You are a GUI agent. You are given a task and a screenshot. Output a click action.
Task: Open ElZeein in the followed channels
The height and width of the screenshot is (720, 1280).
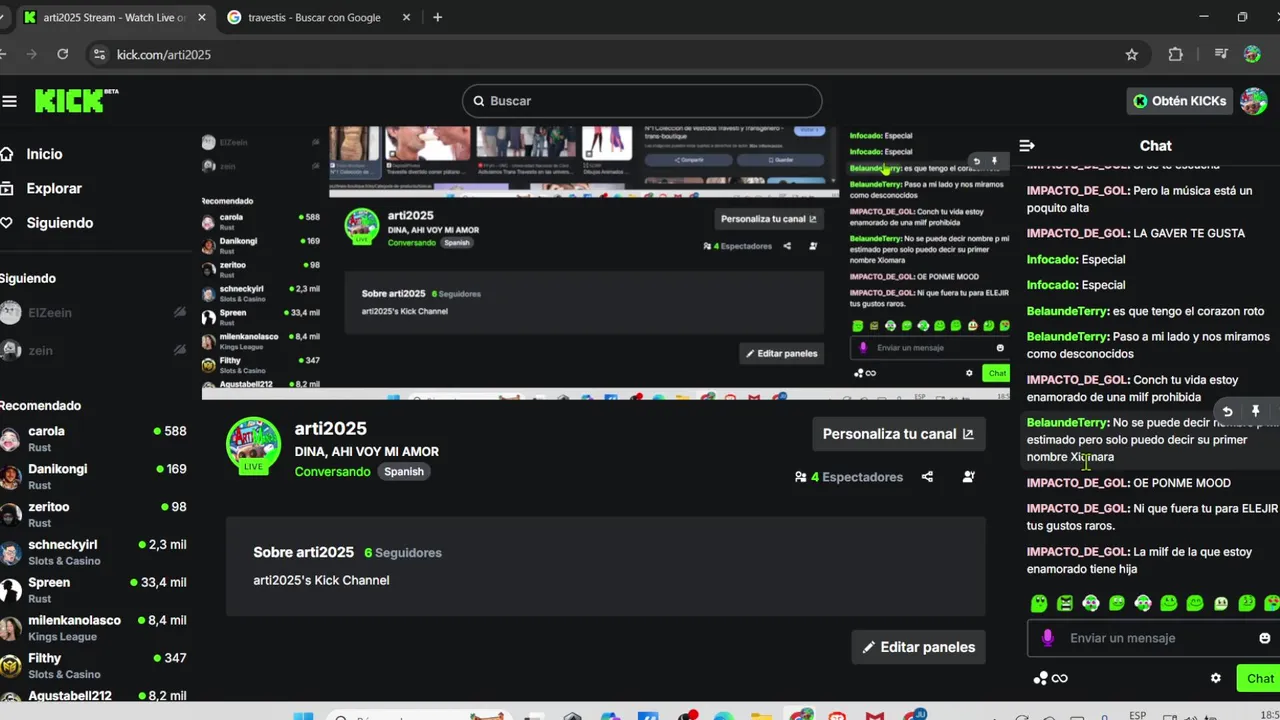[x=94, y=313]
